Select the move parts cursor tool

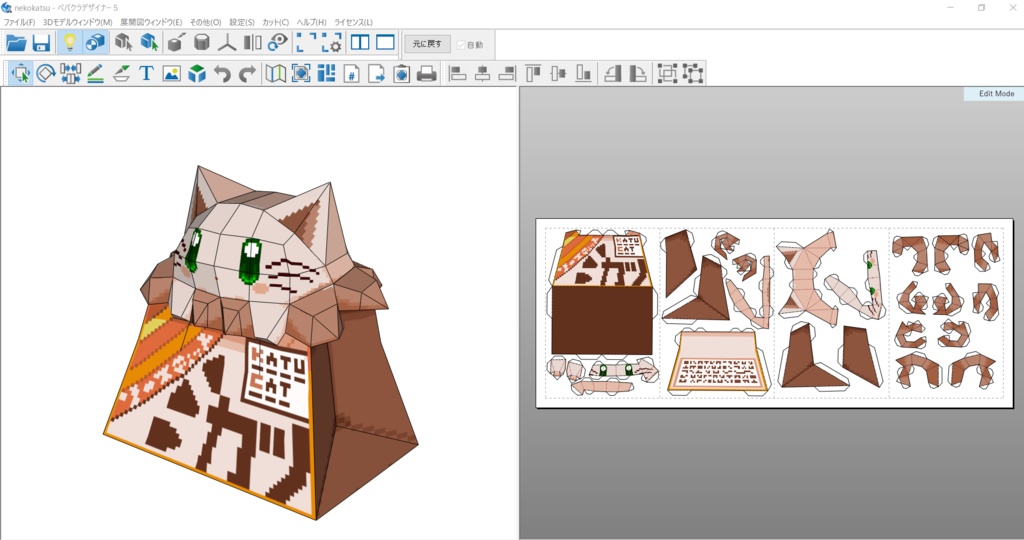21,74
